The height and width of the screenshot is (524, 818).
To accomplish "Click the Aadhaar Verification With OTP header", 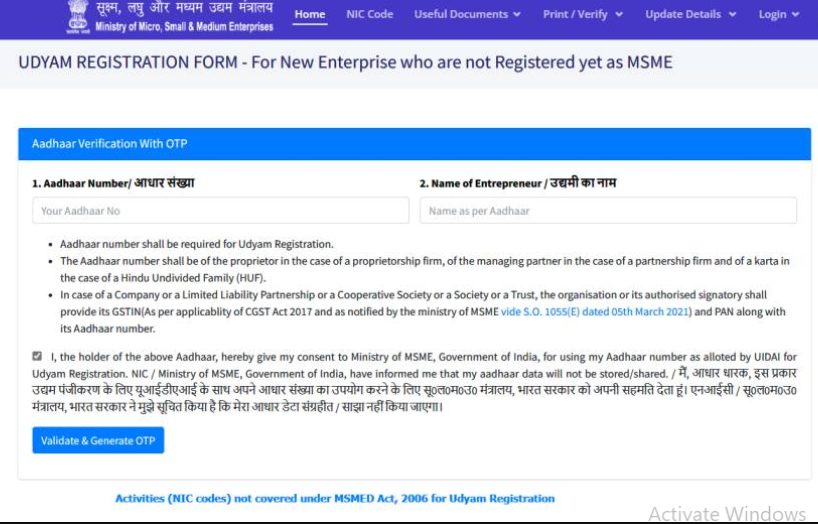I will pyautogui.click(x=110, y=144).
